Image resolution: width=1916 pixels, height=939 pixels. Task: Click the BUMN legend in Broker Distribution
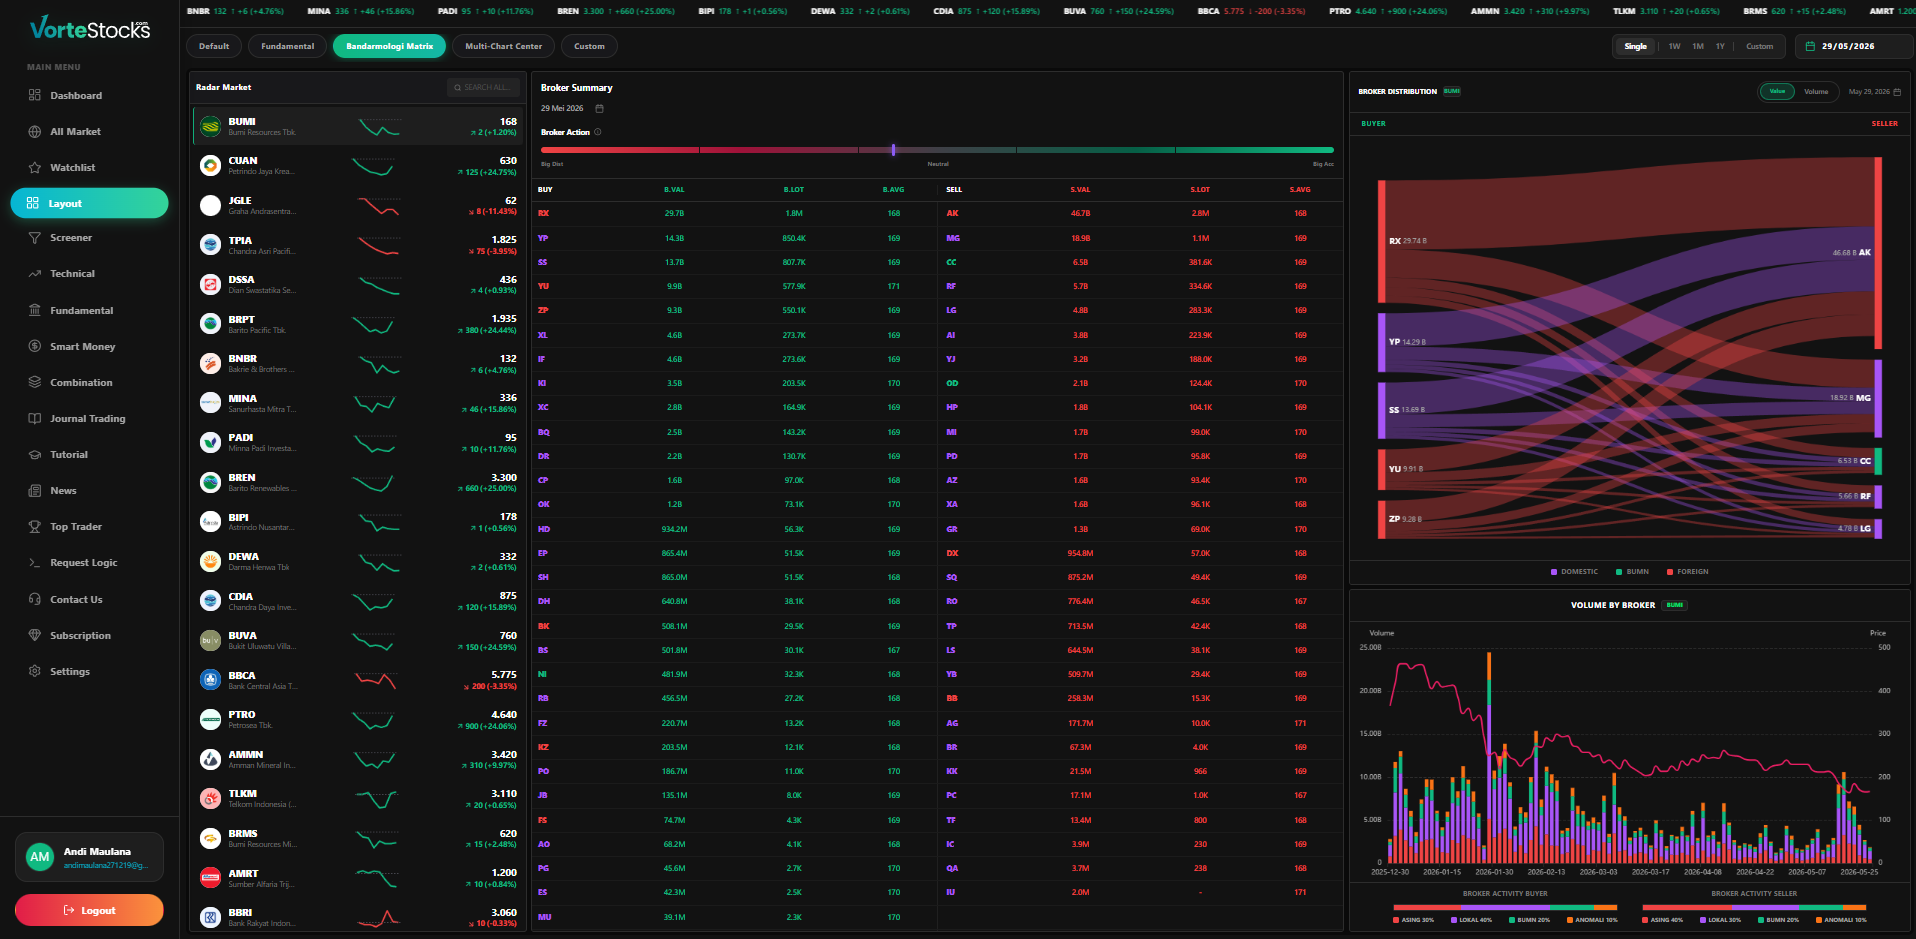pyautogui.click(x=1632, y=572)
